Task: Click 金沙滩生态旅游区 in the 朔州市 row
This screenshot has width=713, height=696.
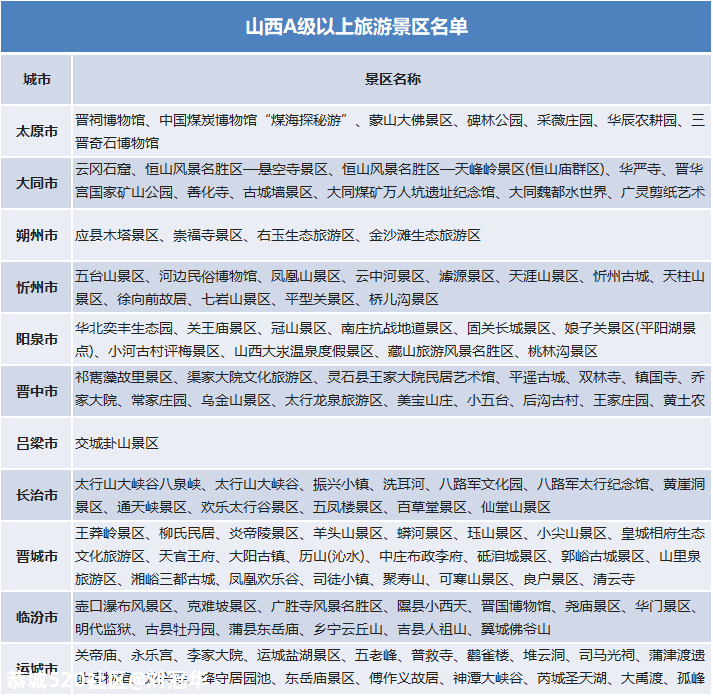Action: 425,235
